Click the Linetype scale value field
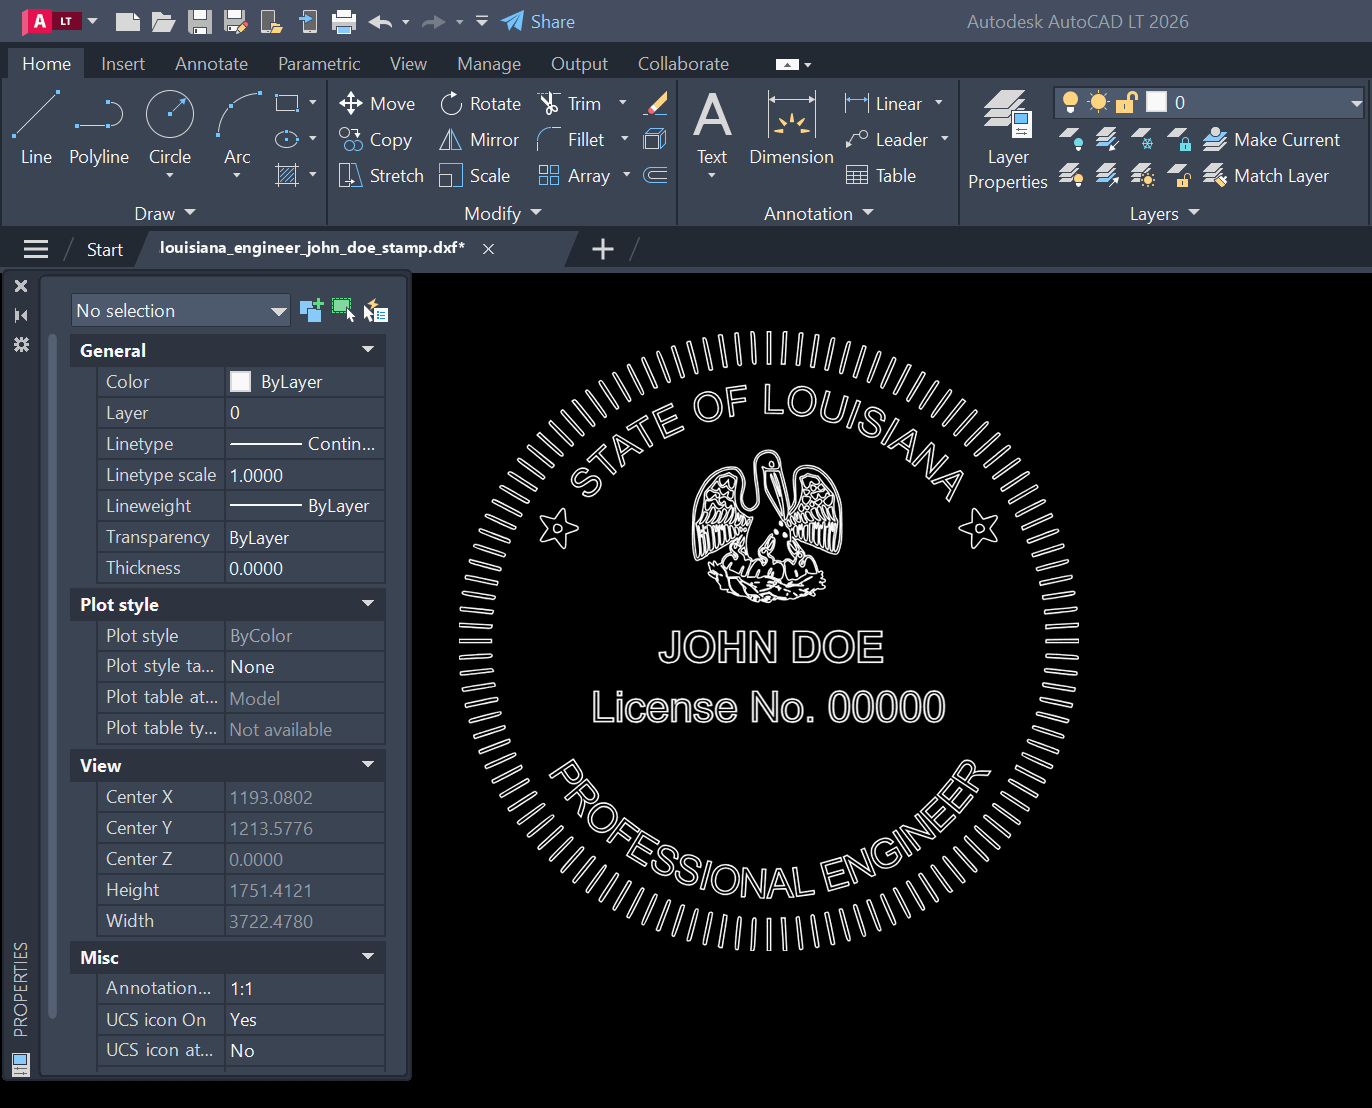 tap(305, 475)
